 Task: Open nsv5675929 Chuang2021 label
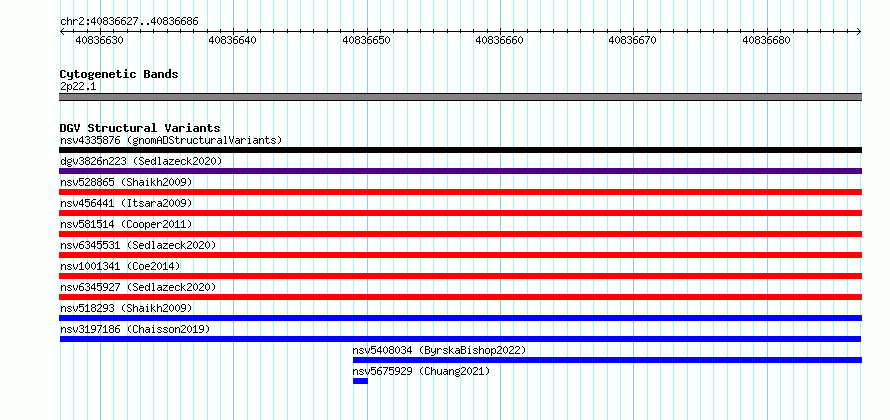[421, 371]
